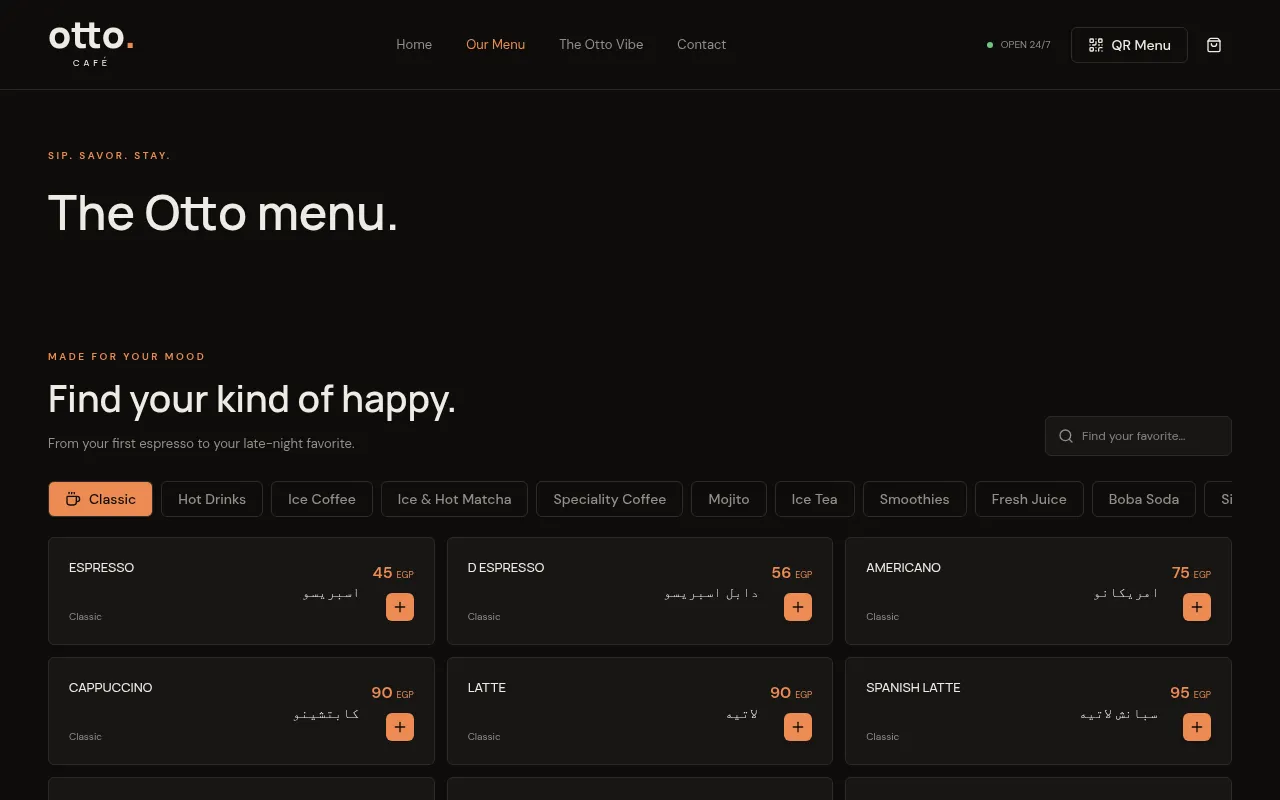Image resolution: width=1280 pixels, height=800 pixels.
Task: Add LATTE using its plus button
Action: pyautogui.click(x=798, y=727)
